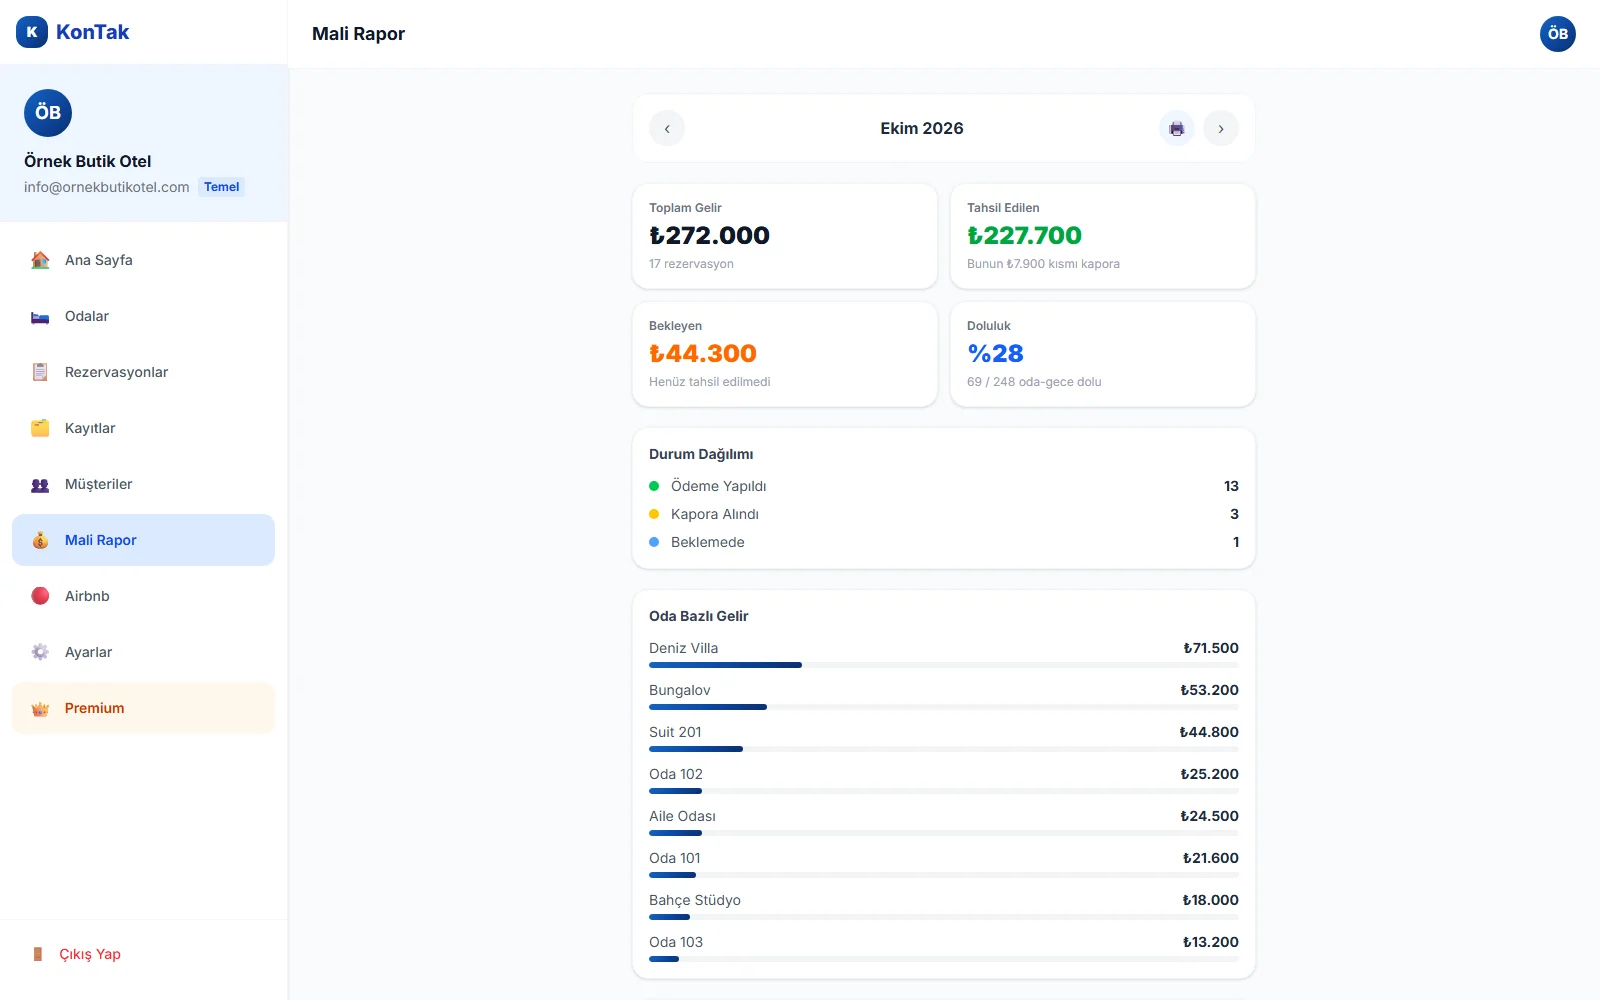
Task: Click the Odalar bed icon
Action: (40, 316)
